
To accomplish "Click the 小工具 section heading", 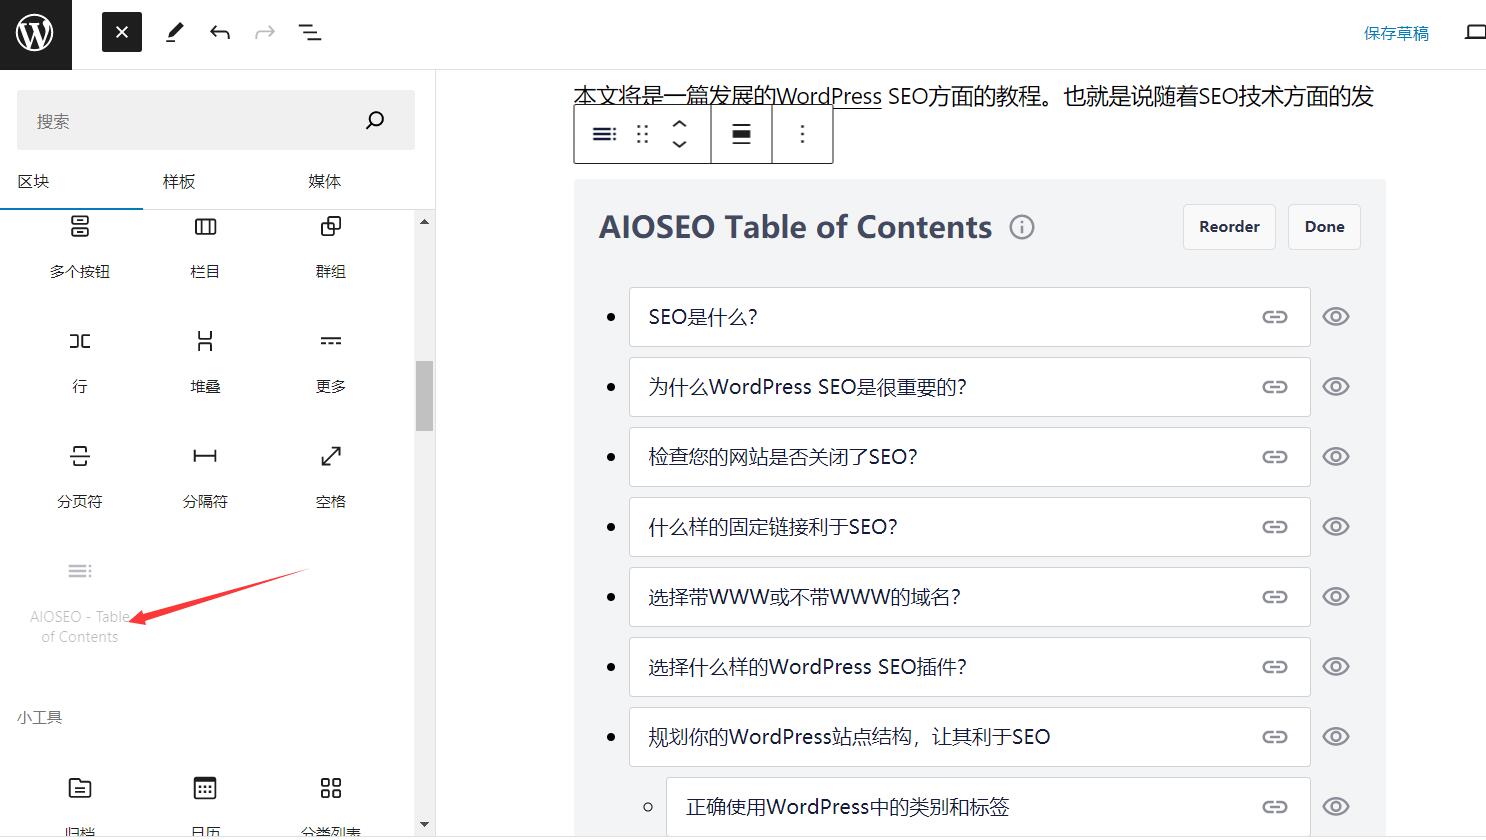I will tap(40, 717).
